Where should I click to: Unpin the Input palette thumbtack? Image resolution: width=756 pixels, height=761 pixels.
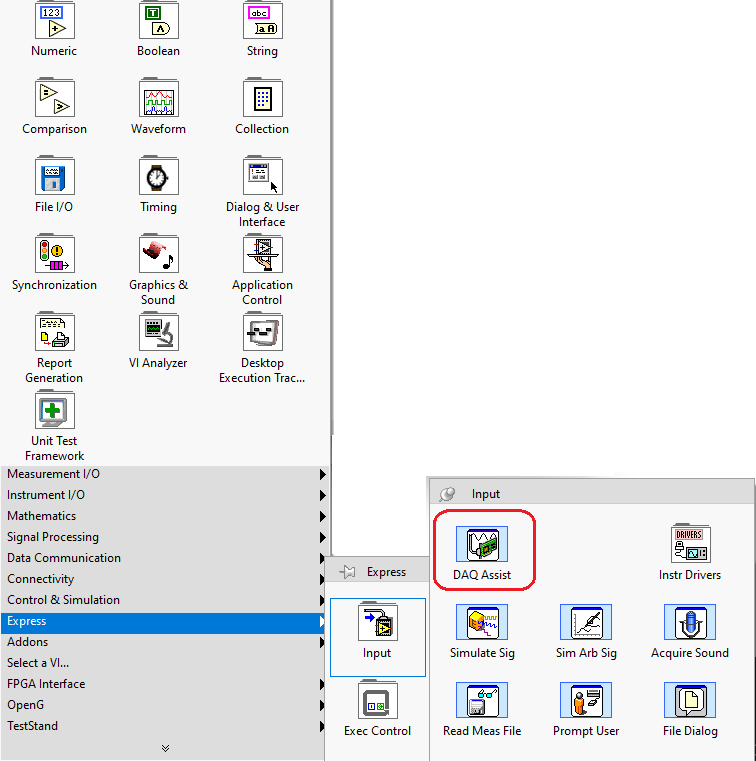pos(447,493)
